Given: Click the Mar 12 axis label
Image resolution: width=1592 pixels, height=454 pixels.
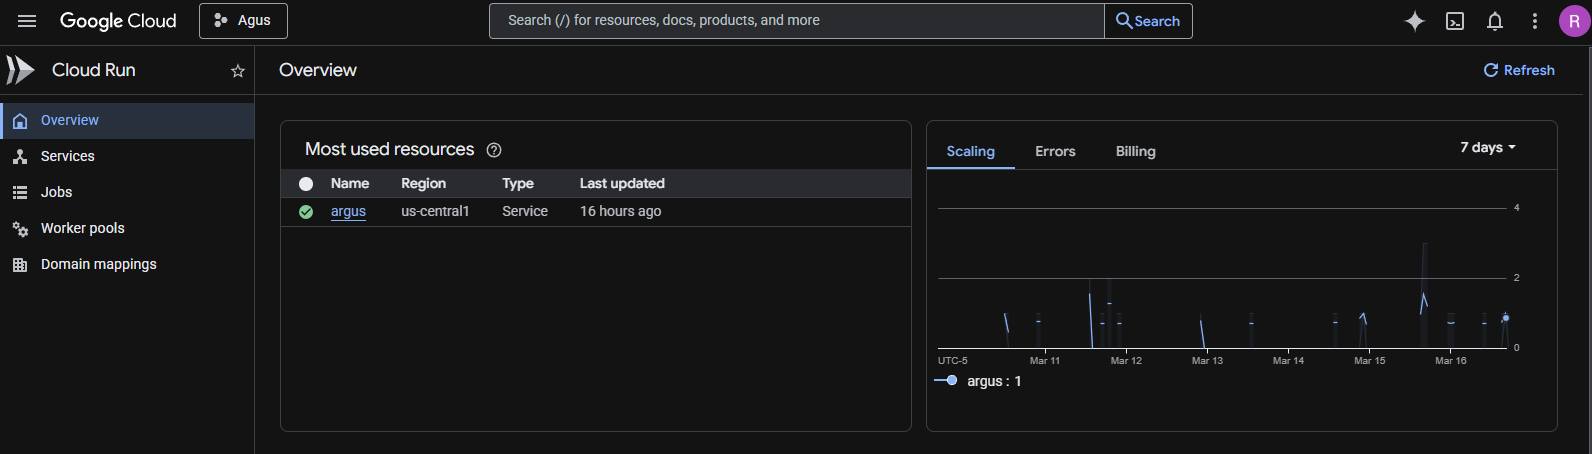Looking at the screenshot, I should point(1126,361).
